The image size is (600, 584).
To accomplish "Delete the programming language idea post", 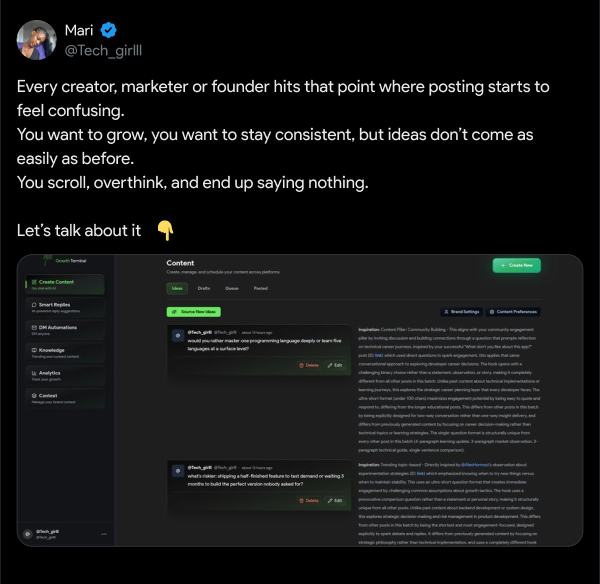I will [x=309, y=366].
